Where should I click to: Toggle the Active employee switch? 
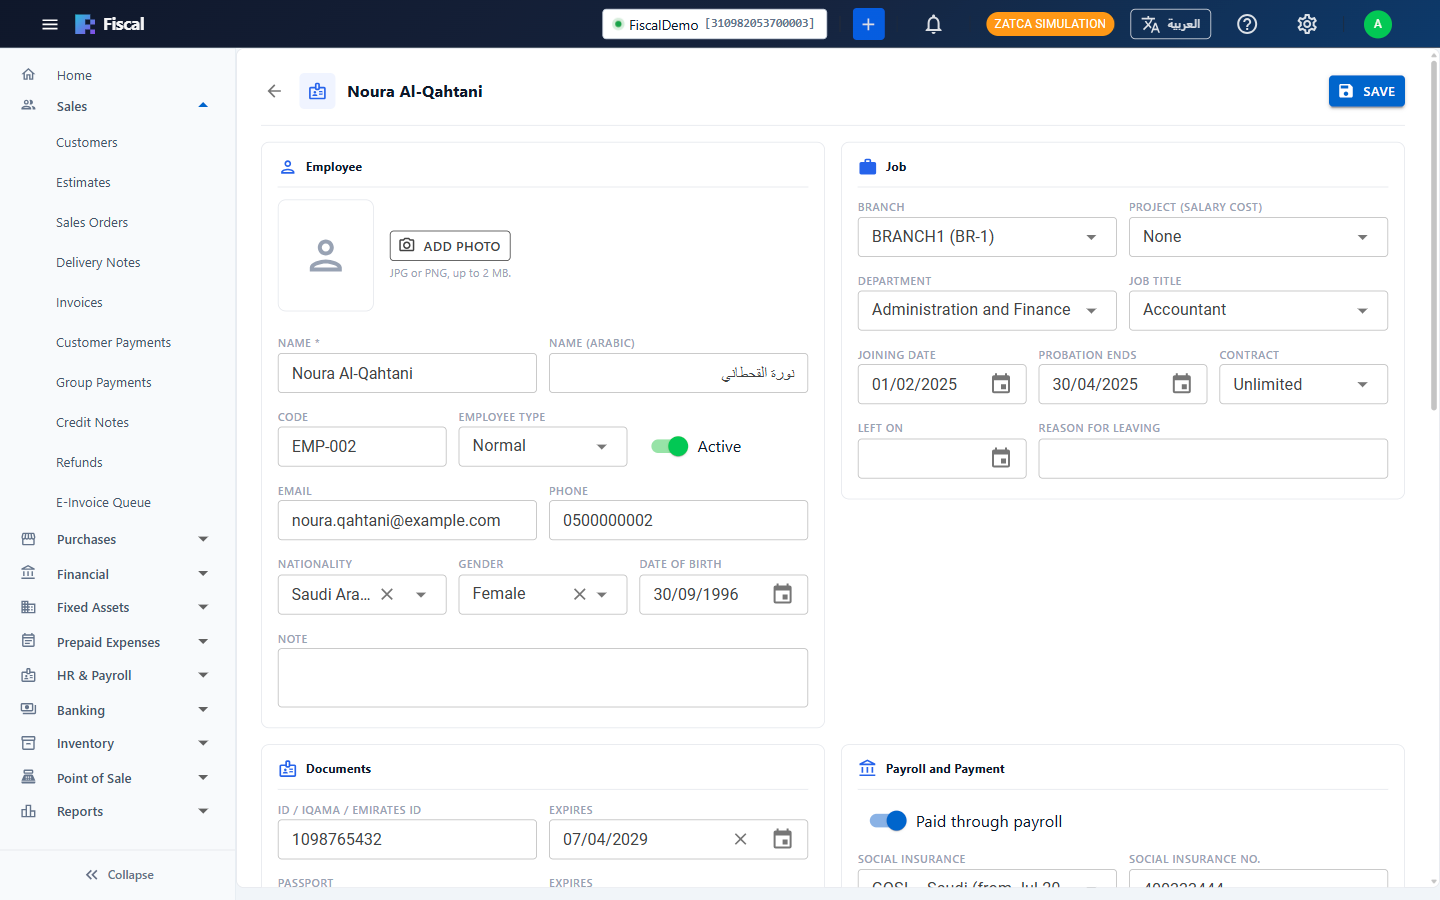[x=669, y=447]
